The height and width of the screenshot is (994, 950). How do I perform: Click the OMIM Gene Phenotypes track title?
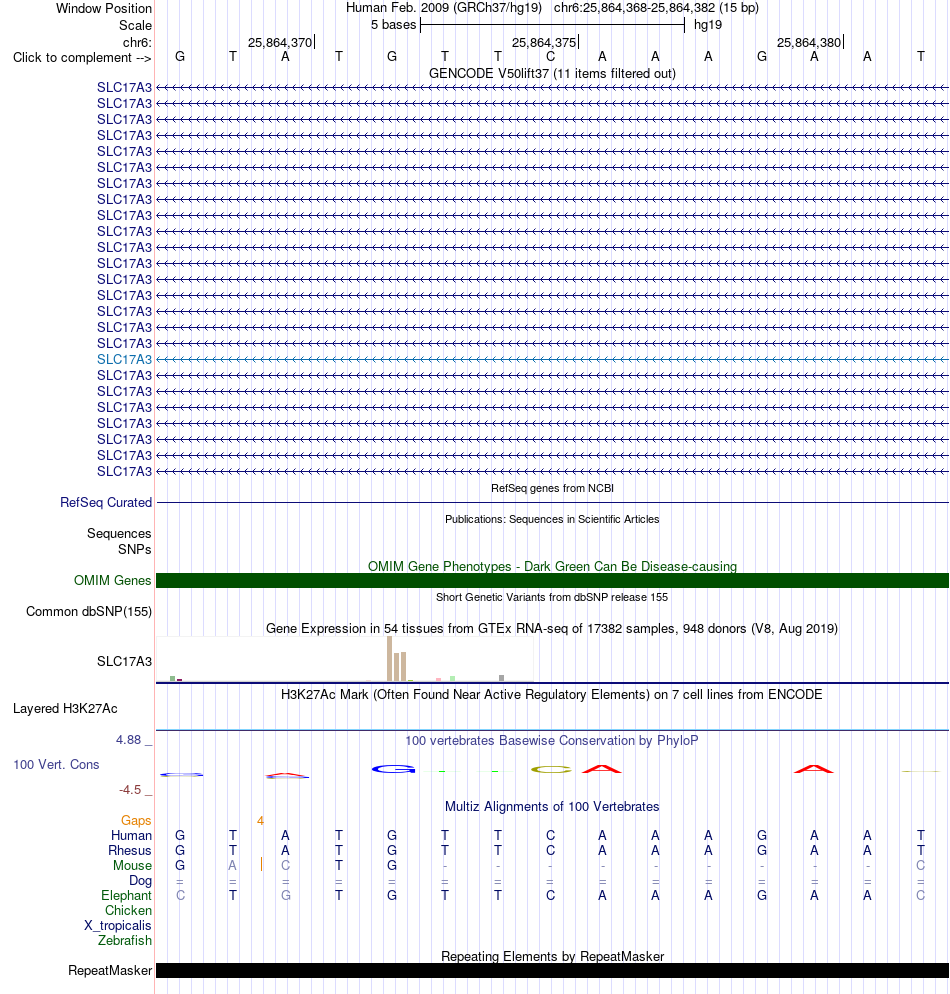pos(552,566)
